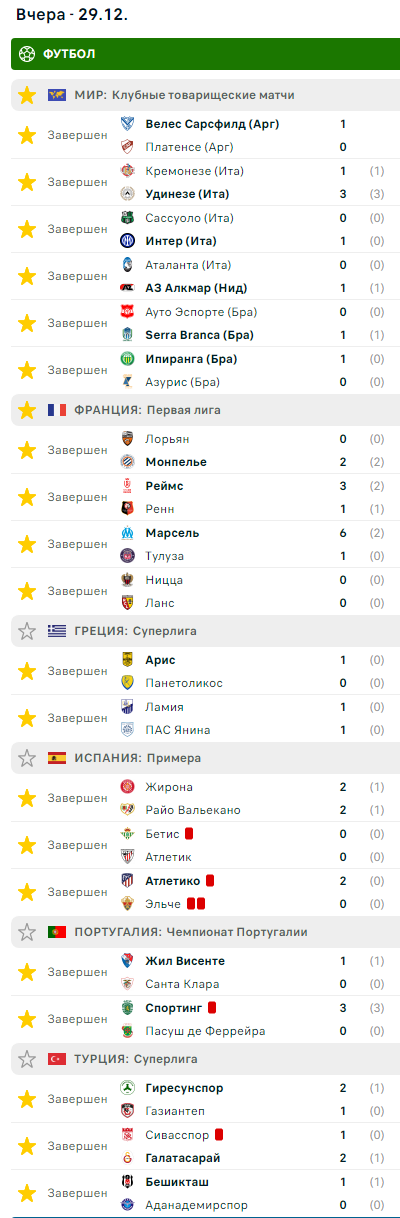Toggle favorite star for Greece Superleague
The image size is (400, 1218).
[27, 630]
